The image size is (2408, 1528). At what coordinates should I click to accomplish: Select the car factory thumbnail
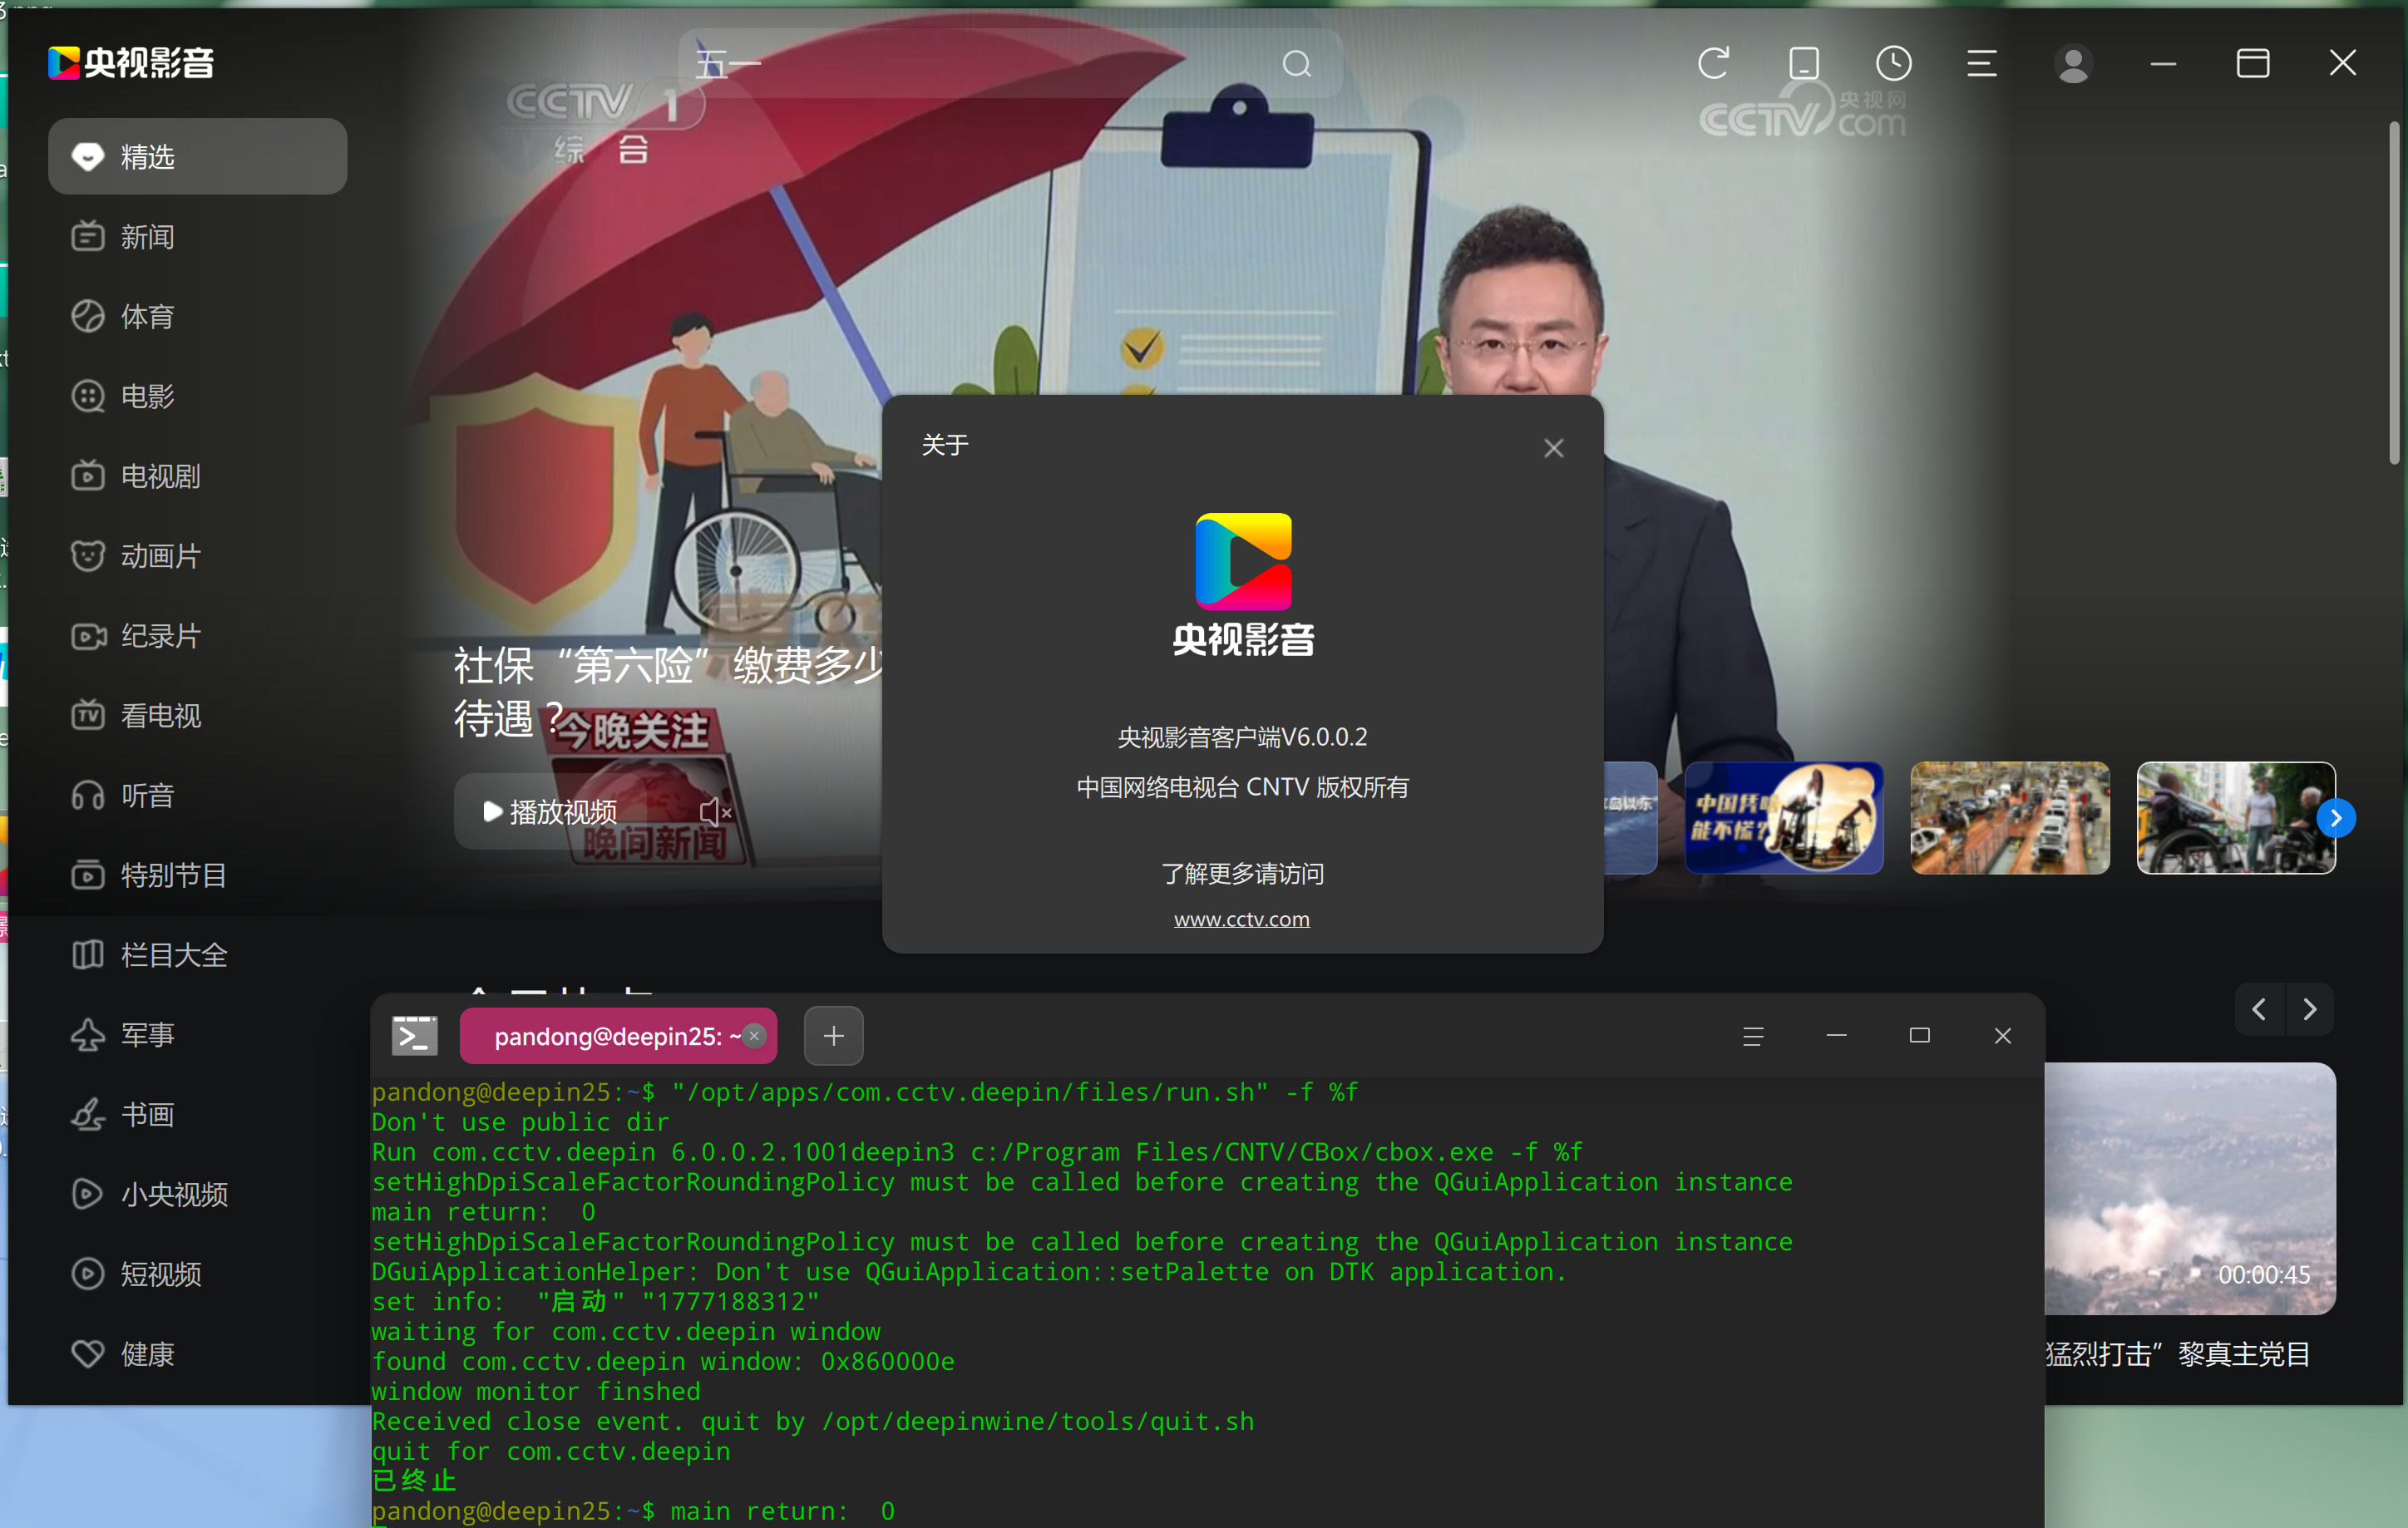(2010, 818)
